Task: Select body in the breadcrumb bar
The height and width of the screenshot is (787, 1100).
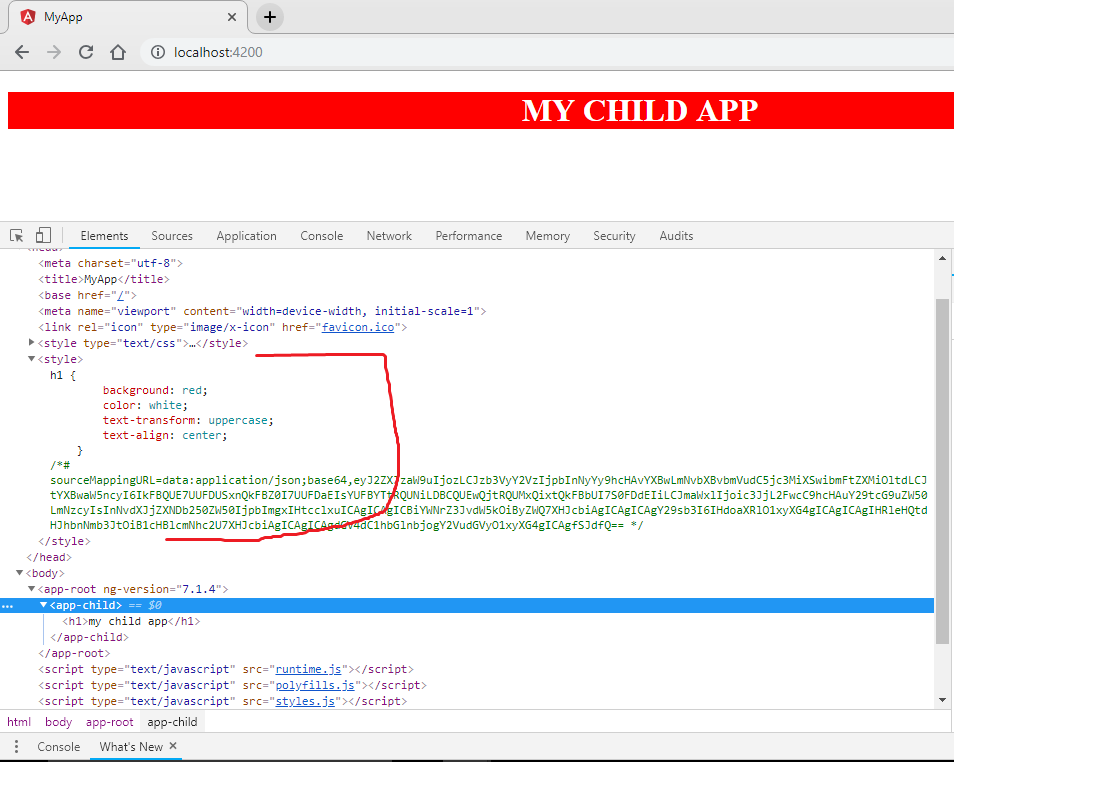Action: click(58, 722)
